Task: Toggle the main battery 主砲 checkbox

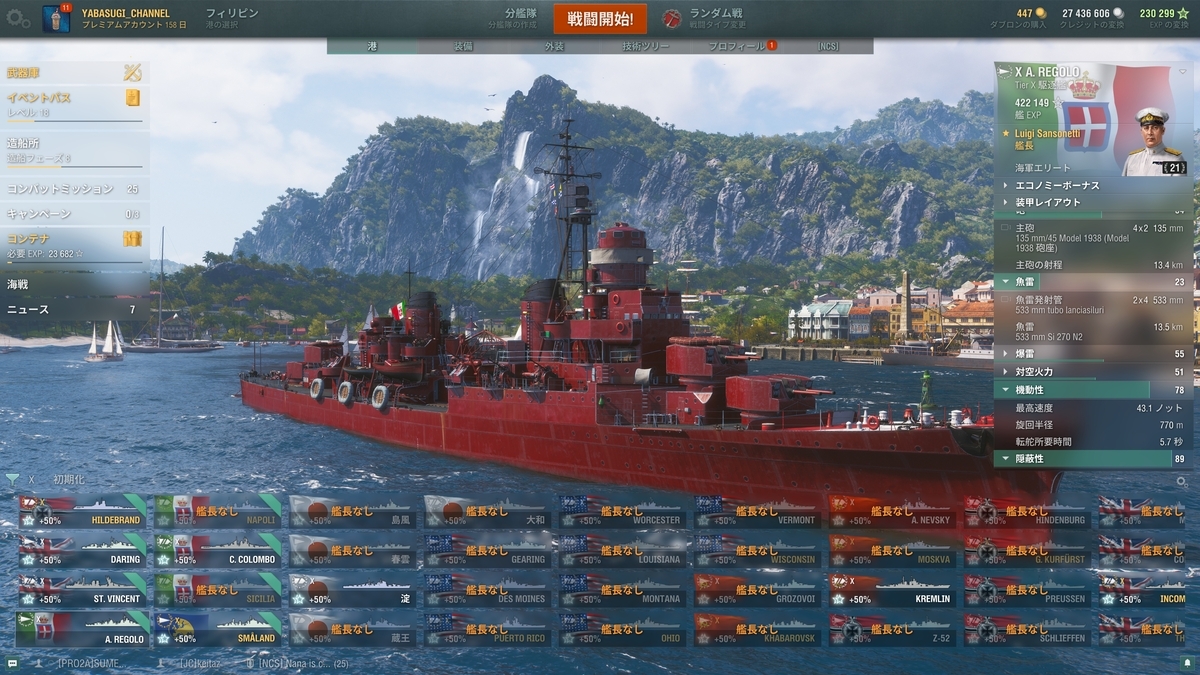Action: [x=1005, y=228]
